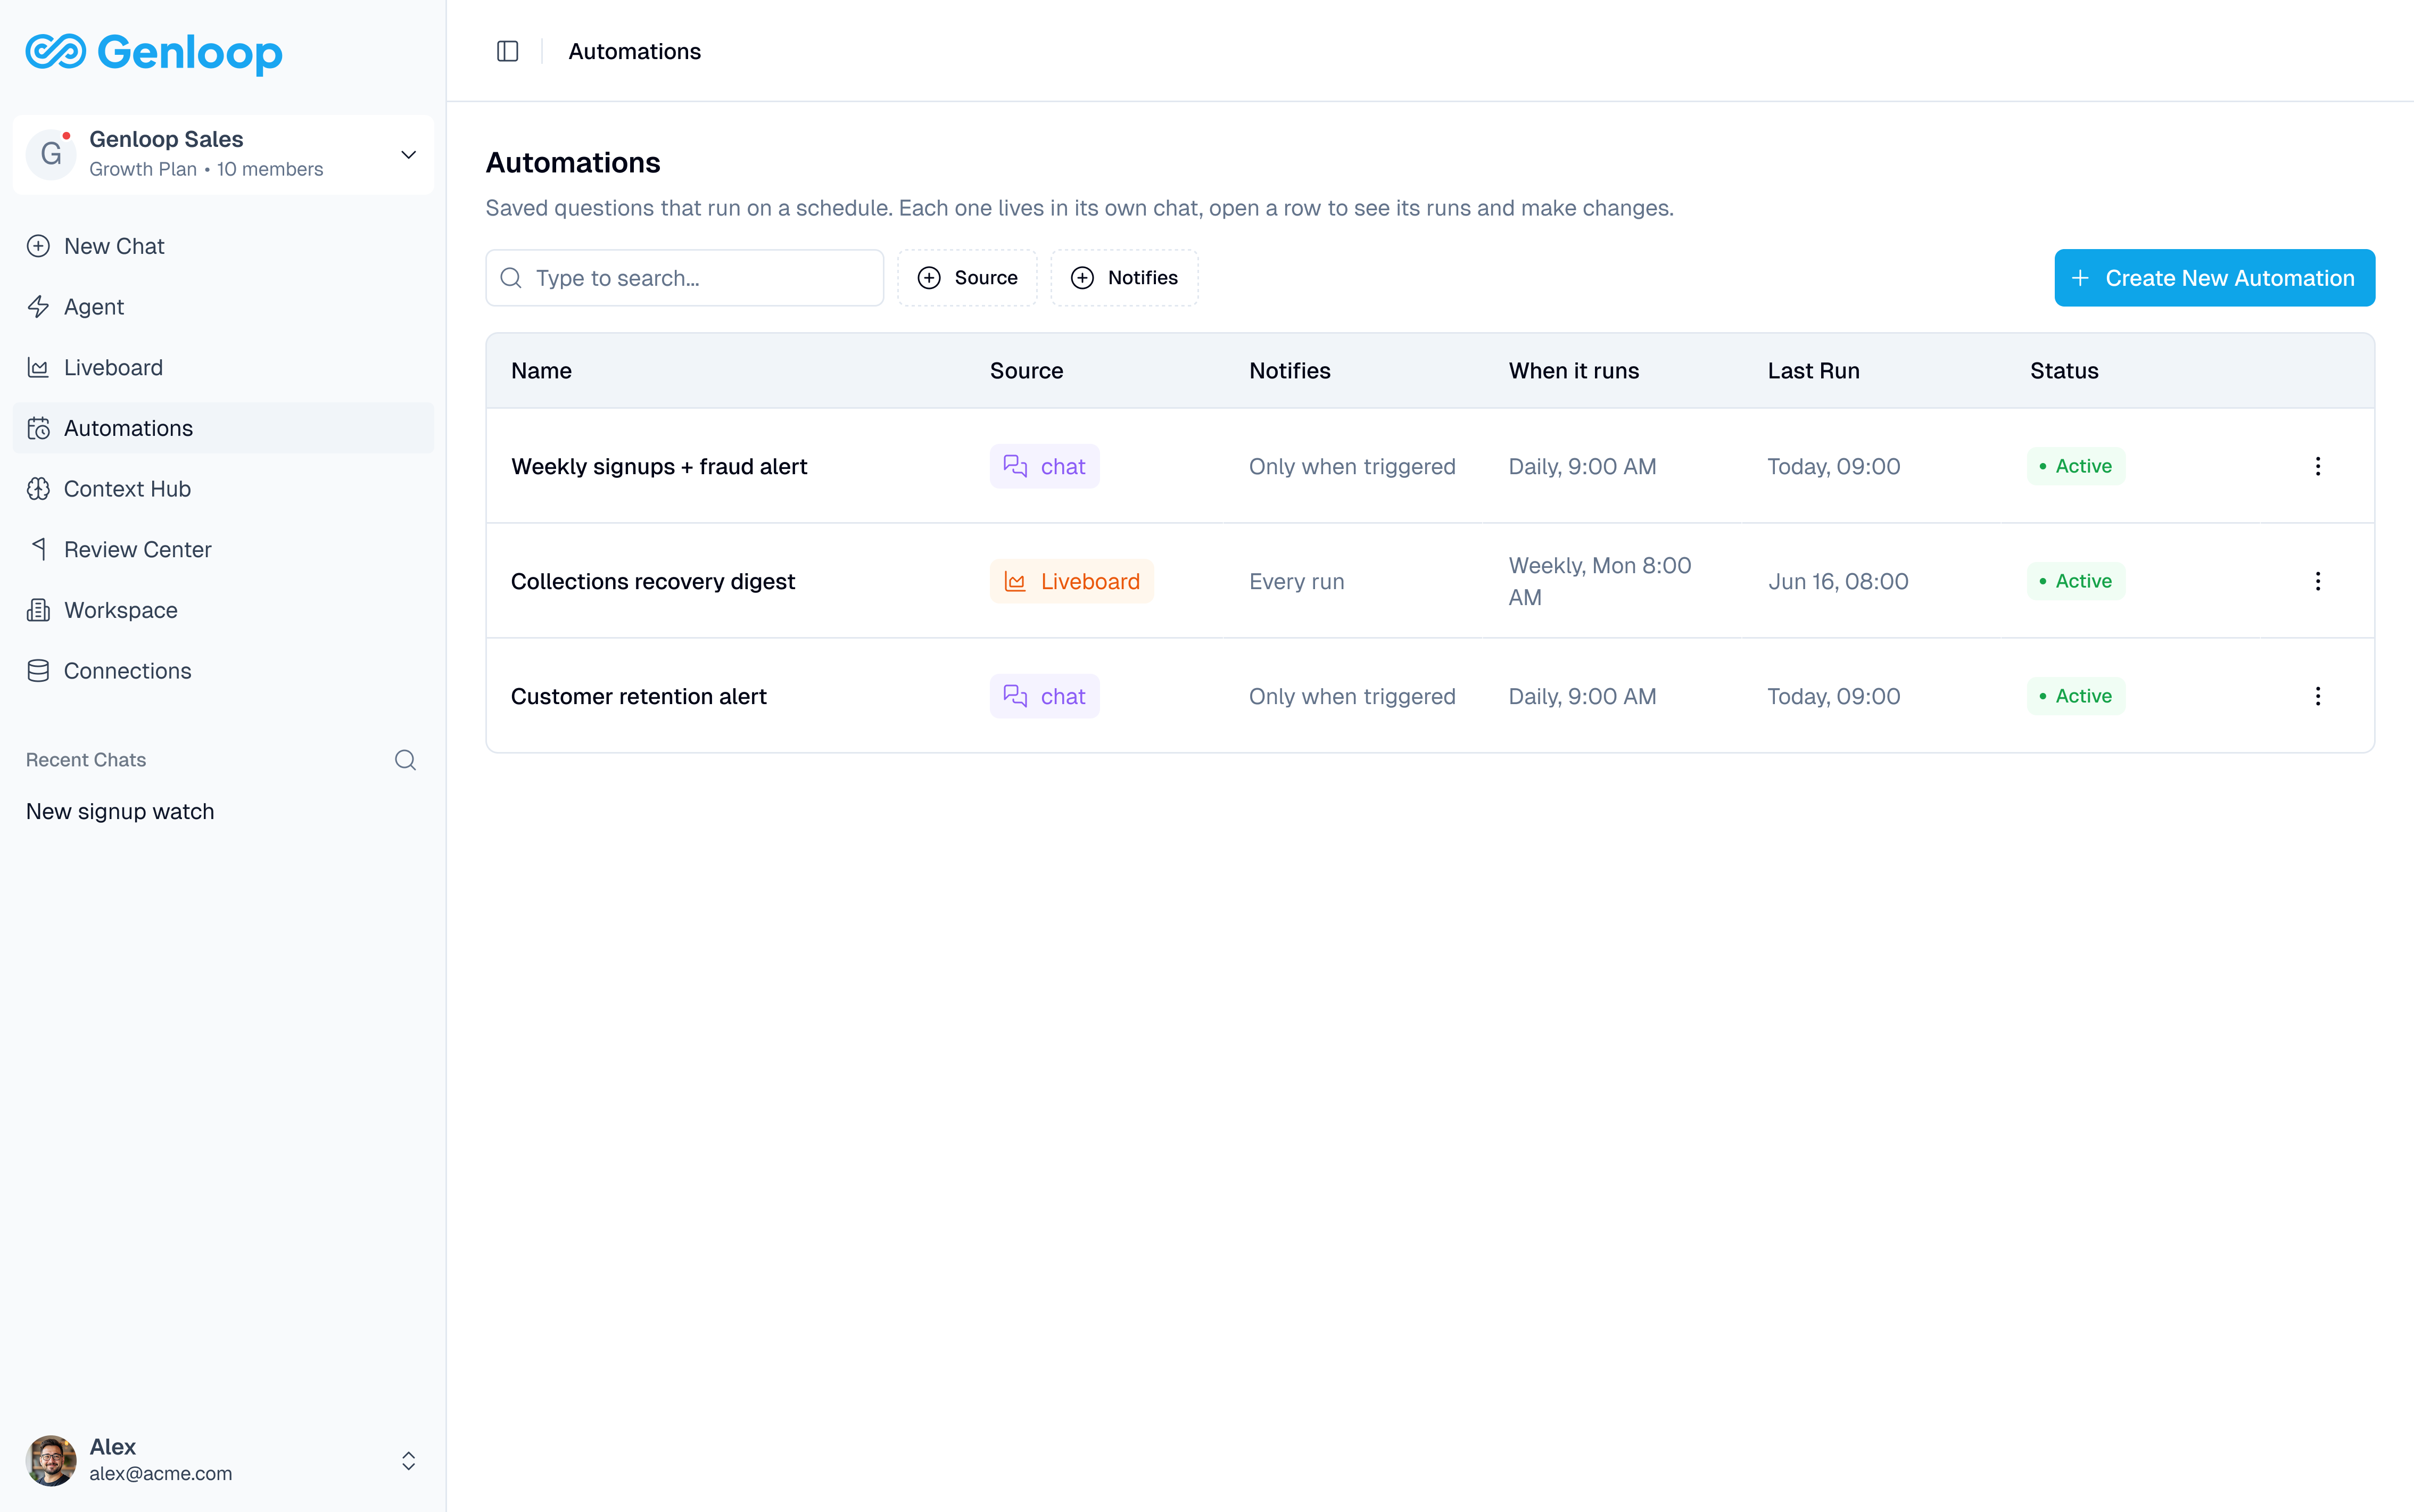This screenshot has height=1512, width=2414.
Task: Click the Last Run column header
Action: click(x=1813, y=371)
